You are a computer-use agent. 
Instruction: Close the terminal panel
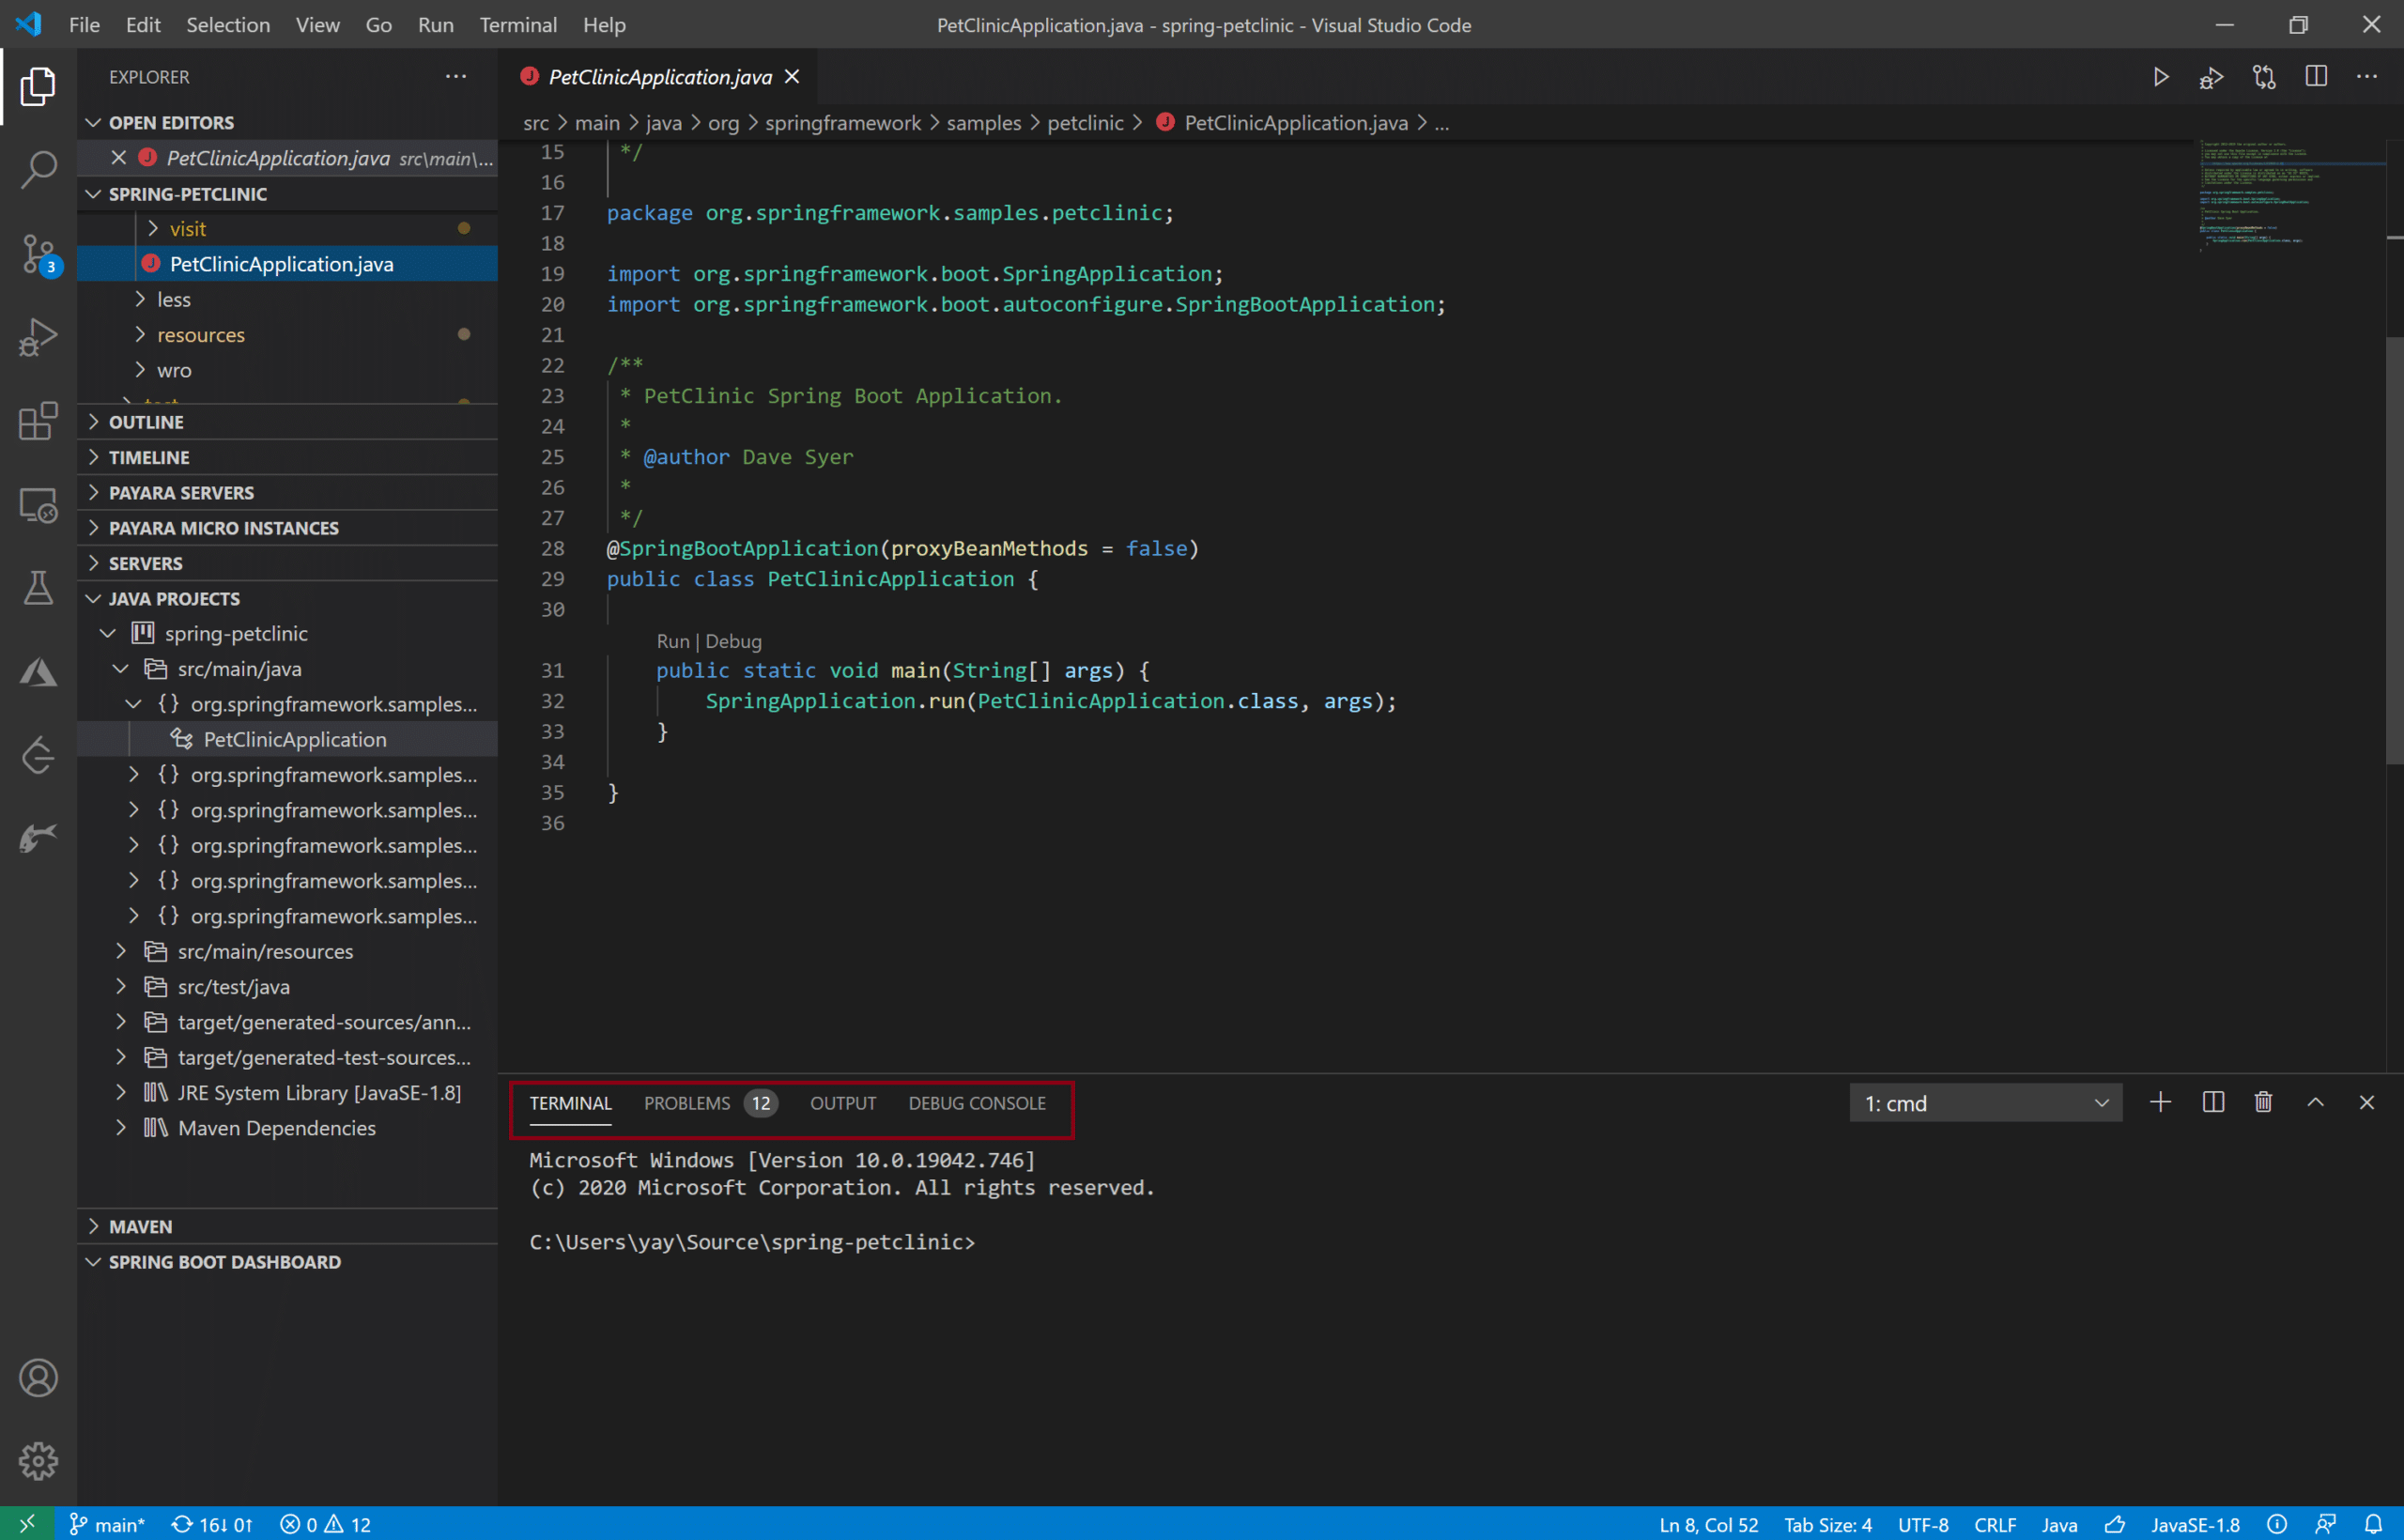coord(2367,1102)
